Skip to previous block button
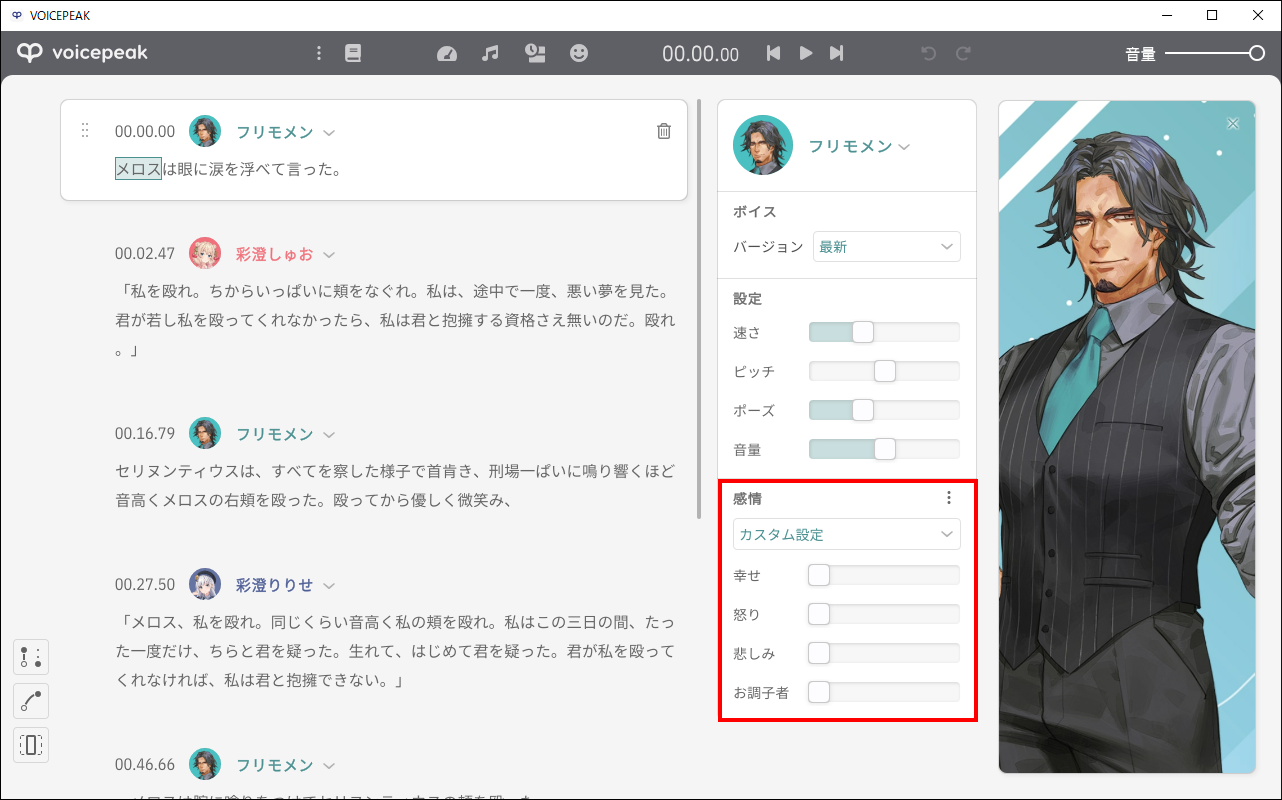The image size is (1282, 800). (x=773, y=53)
